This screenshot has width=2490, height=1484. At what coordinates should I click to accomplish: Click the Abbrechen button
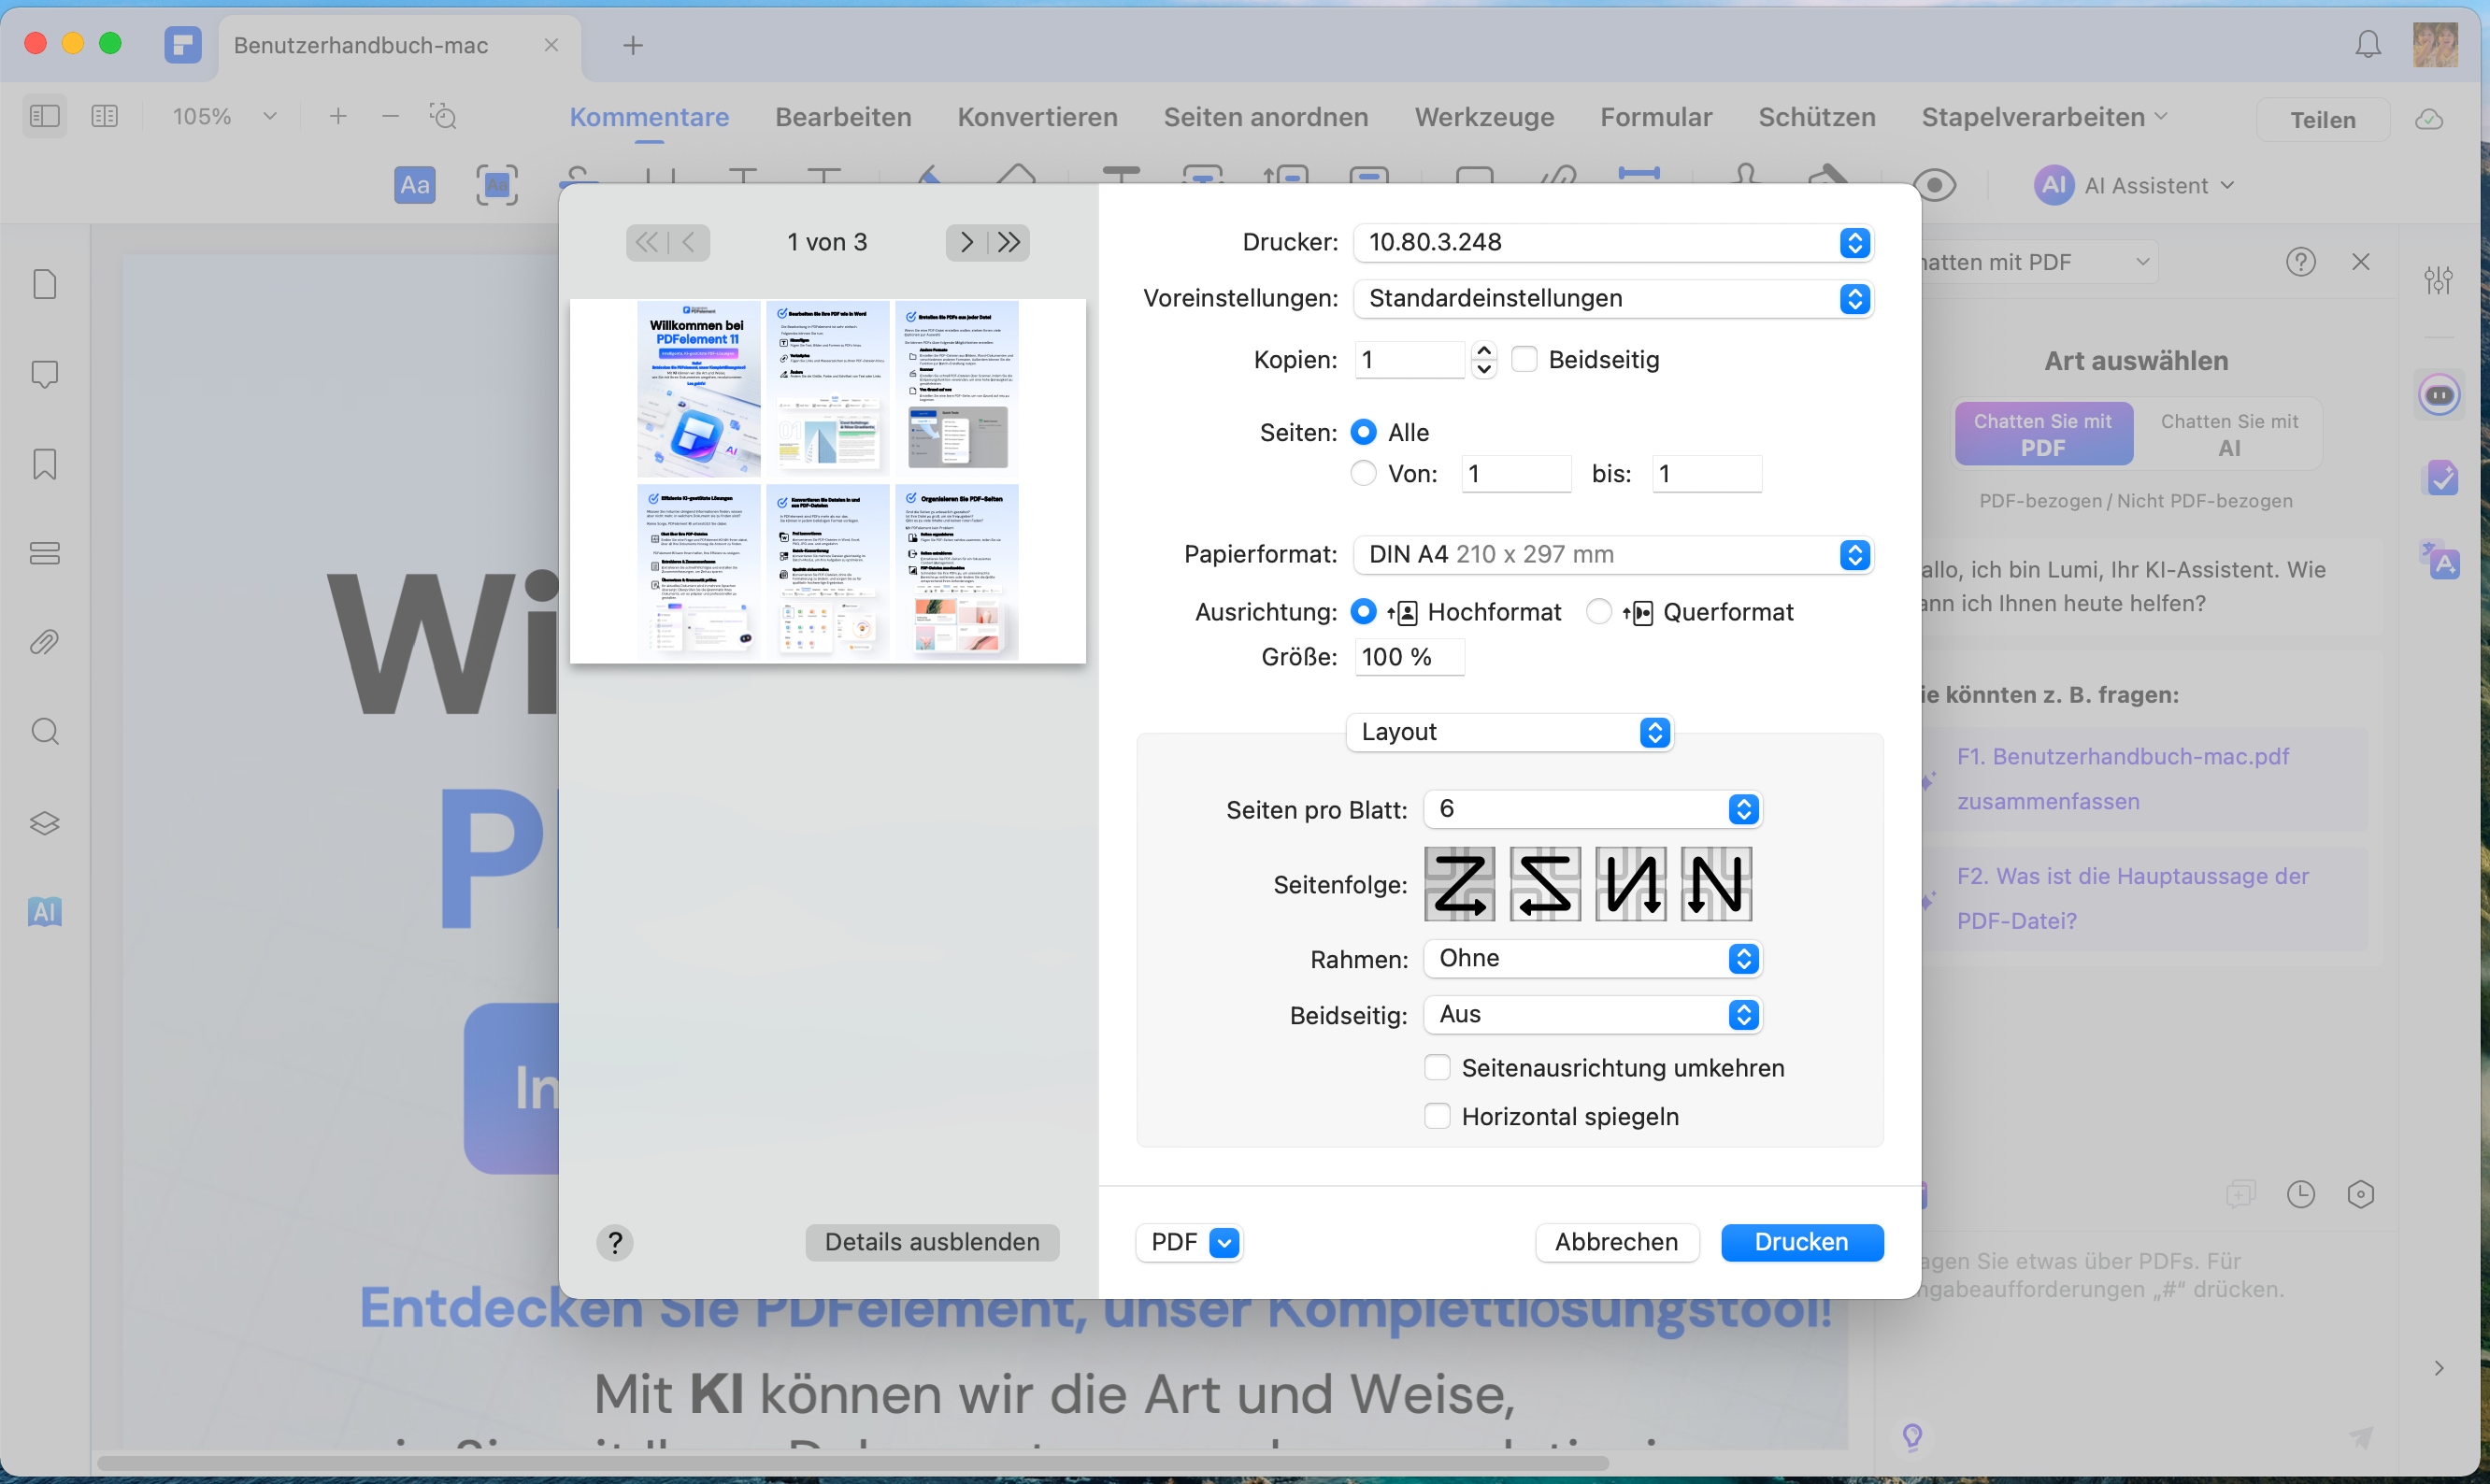click(x=1616, y=1243)
